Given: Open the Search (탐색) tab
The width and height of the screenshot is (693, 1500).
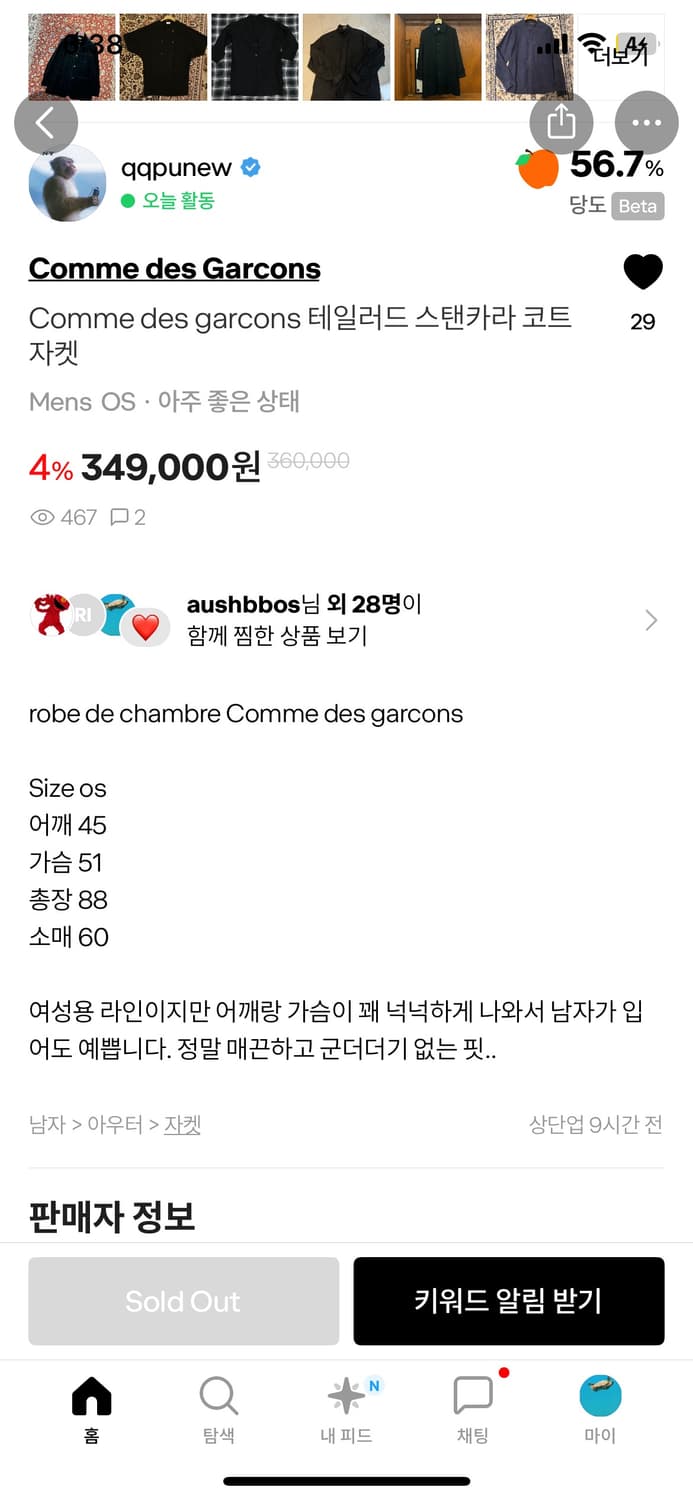Looking at the screenshot, I should tap(218, 1407).
